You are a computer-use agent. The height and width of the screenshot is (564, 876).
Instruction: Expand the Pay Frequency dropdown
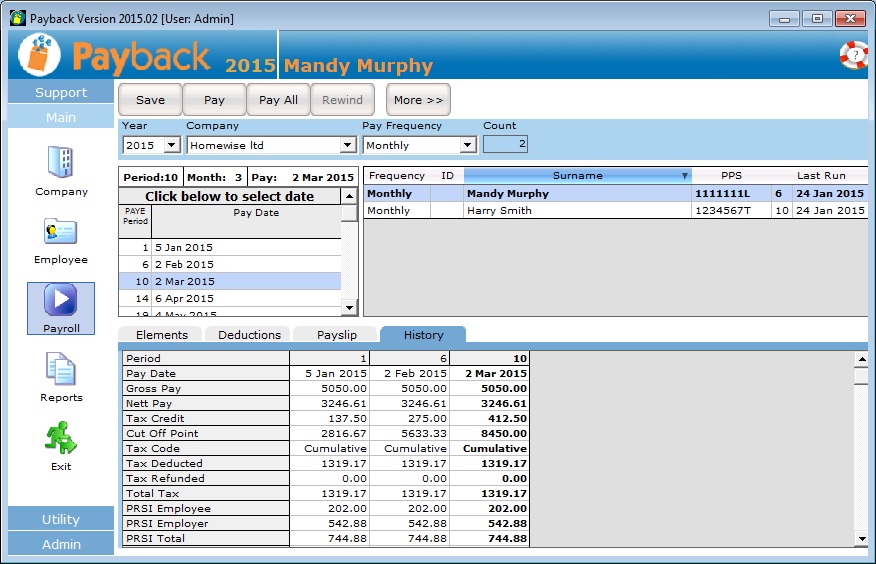[x=467, y=146]
